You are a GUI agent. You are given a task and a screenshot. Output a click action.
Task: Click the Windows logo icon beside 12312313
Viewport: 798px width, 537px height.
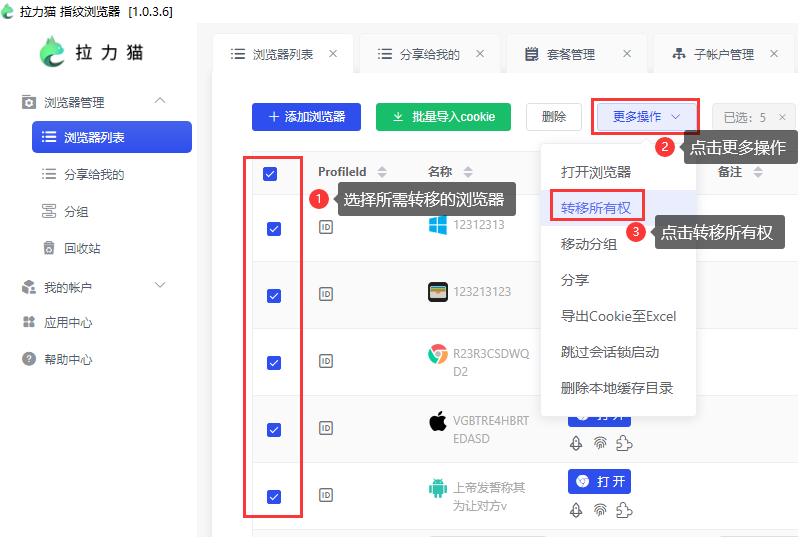point(438,224)
